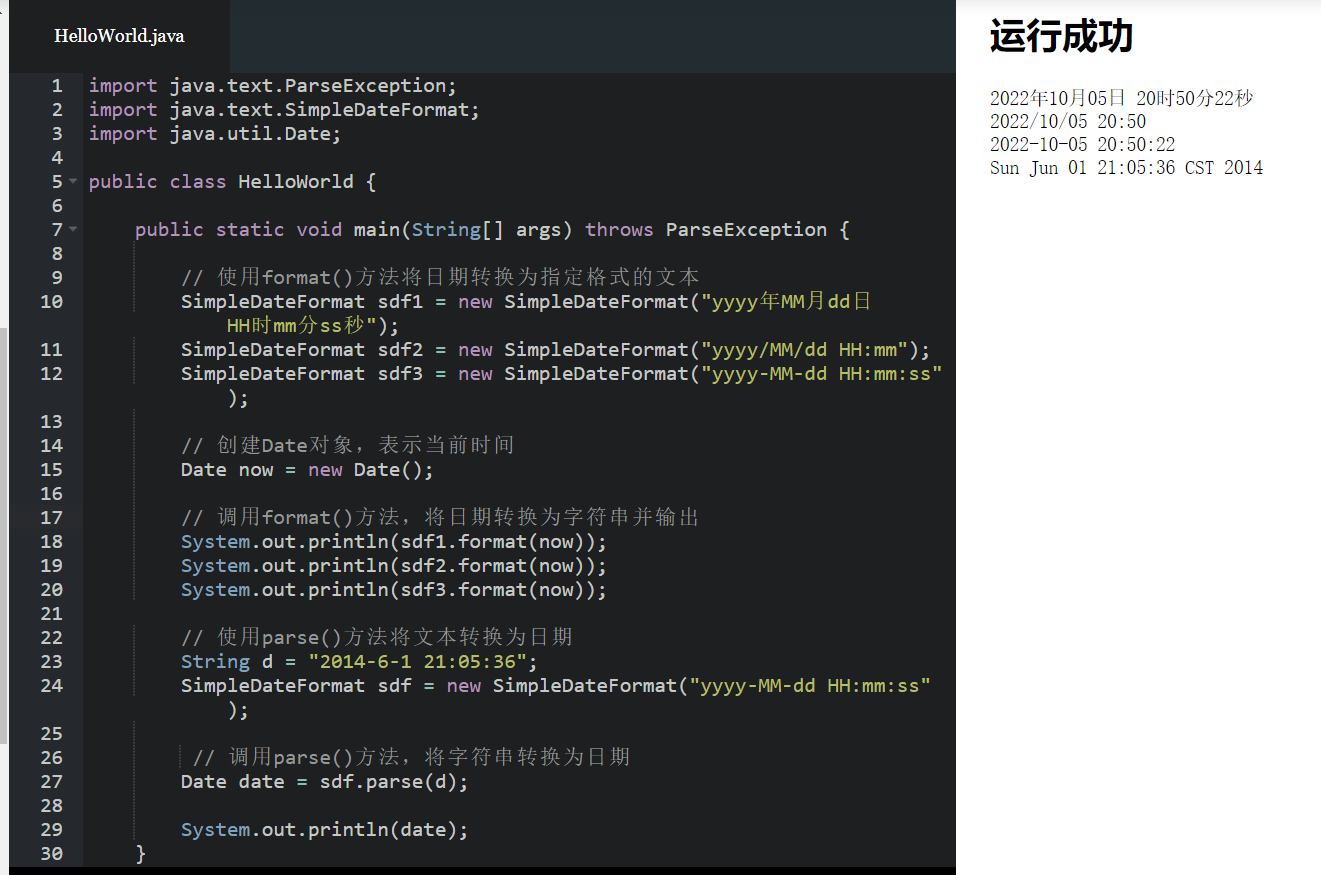Click the output line 2022/10/05 20:50
This screenshot has height=875, width=1321.
pyautogui.click(x=1067, y=122)
